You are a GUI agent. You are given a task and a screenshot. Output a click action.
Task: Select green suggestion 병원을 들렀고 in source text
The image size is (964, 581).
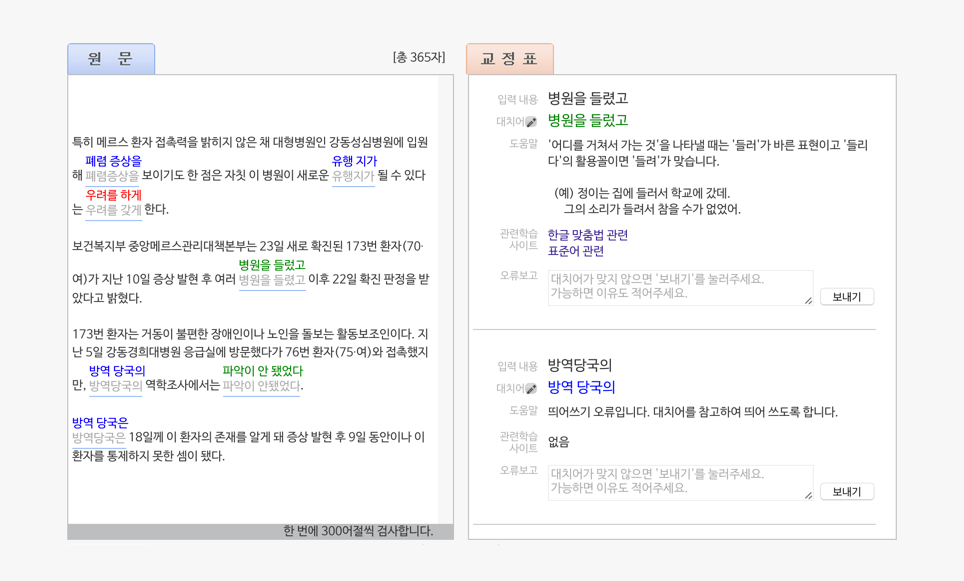[x=272, y=265]
